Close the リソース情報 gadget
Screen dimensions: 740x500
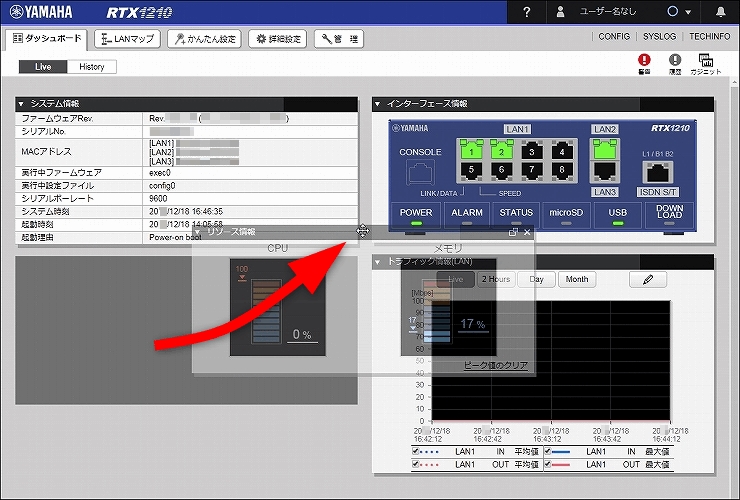click(527, 232)
